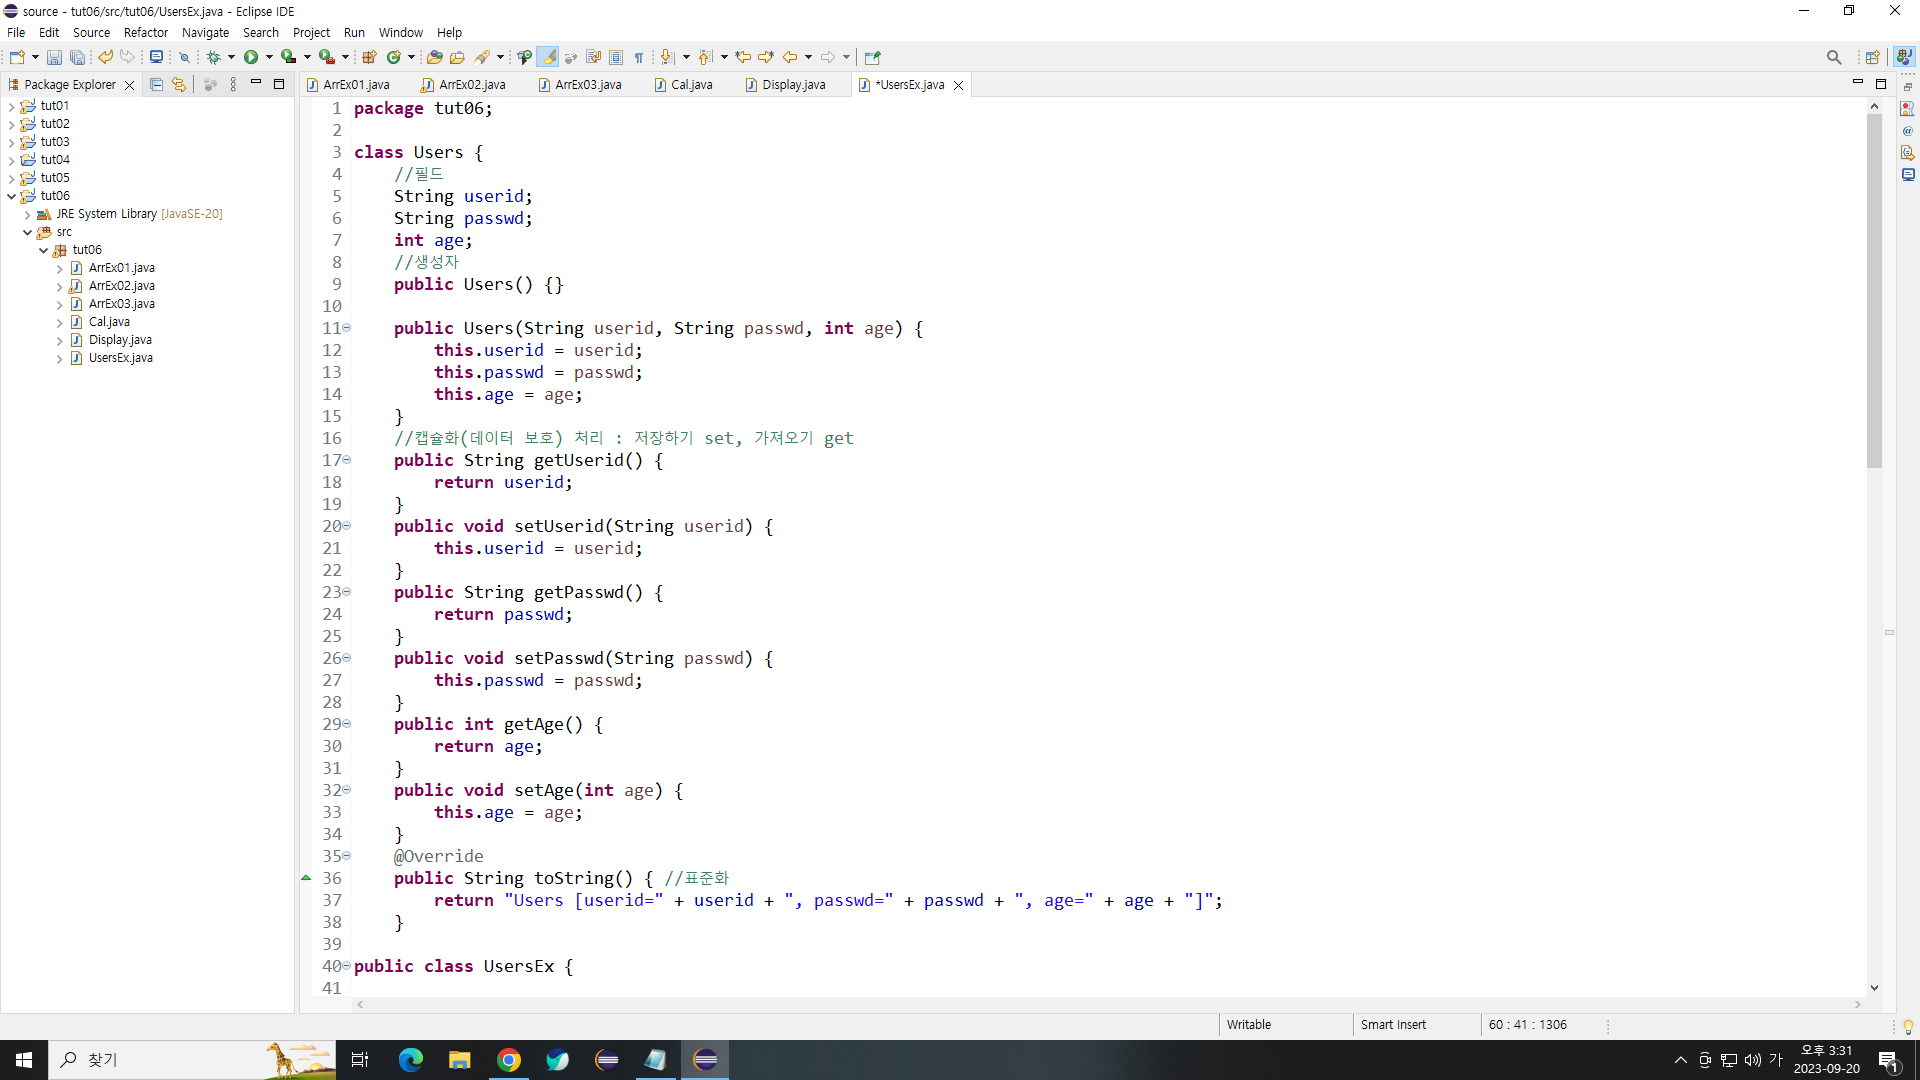Click the Save toolbar icon
1920x1080 pixels.
[x=54, y=57]
